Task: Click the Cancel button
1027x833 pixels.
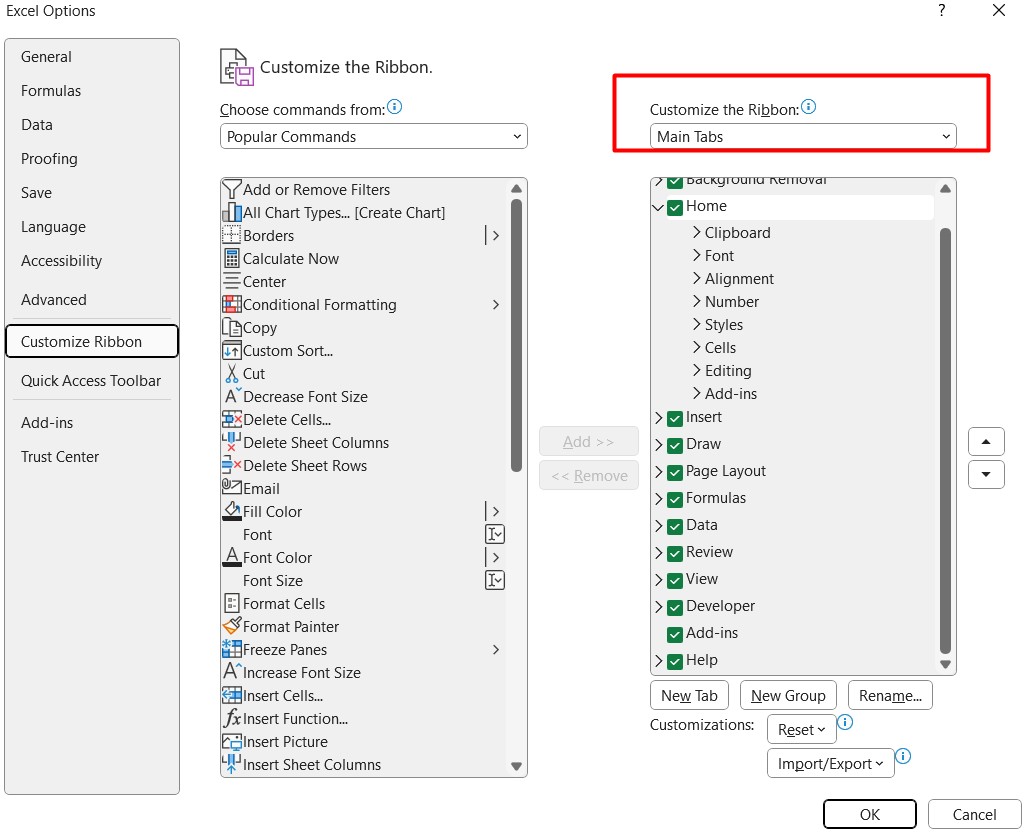Action: tap(974, 814)
